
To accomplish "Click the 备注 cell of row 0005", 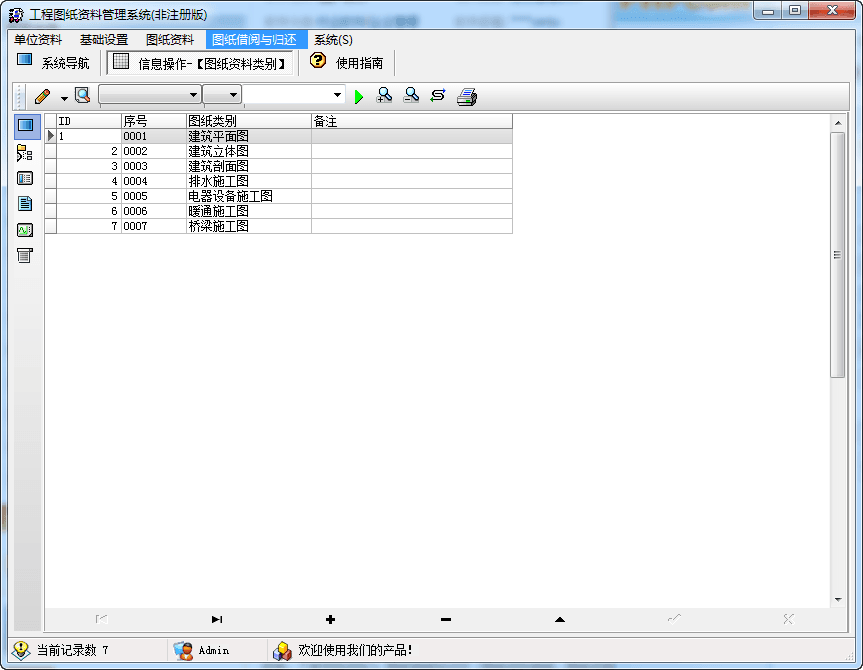I will point(412,196).
